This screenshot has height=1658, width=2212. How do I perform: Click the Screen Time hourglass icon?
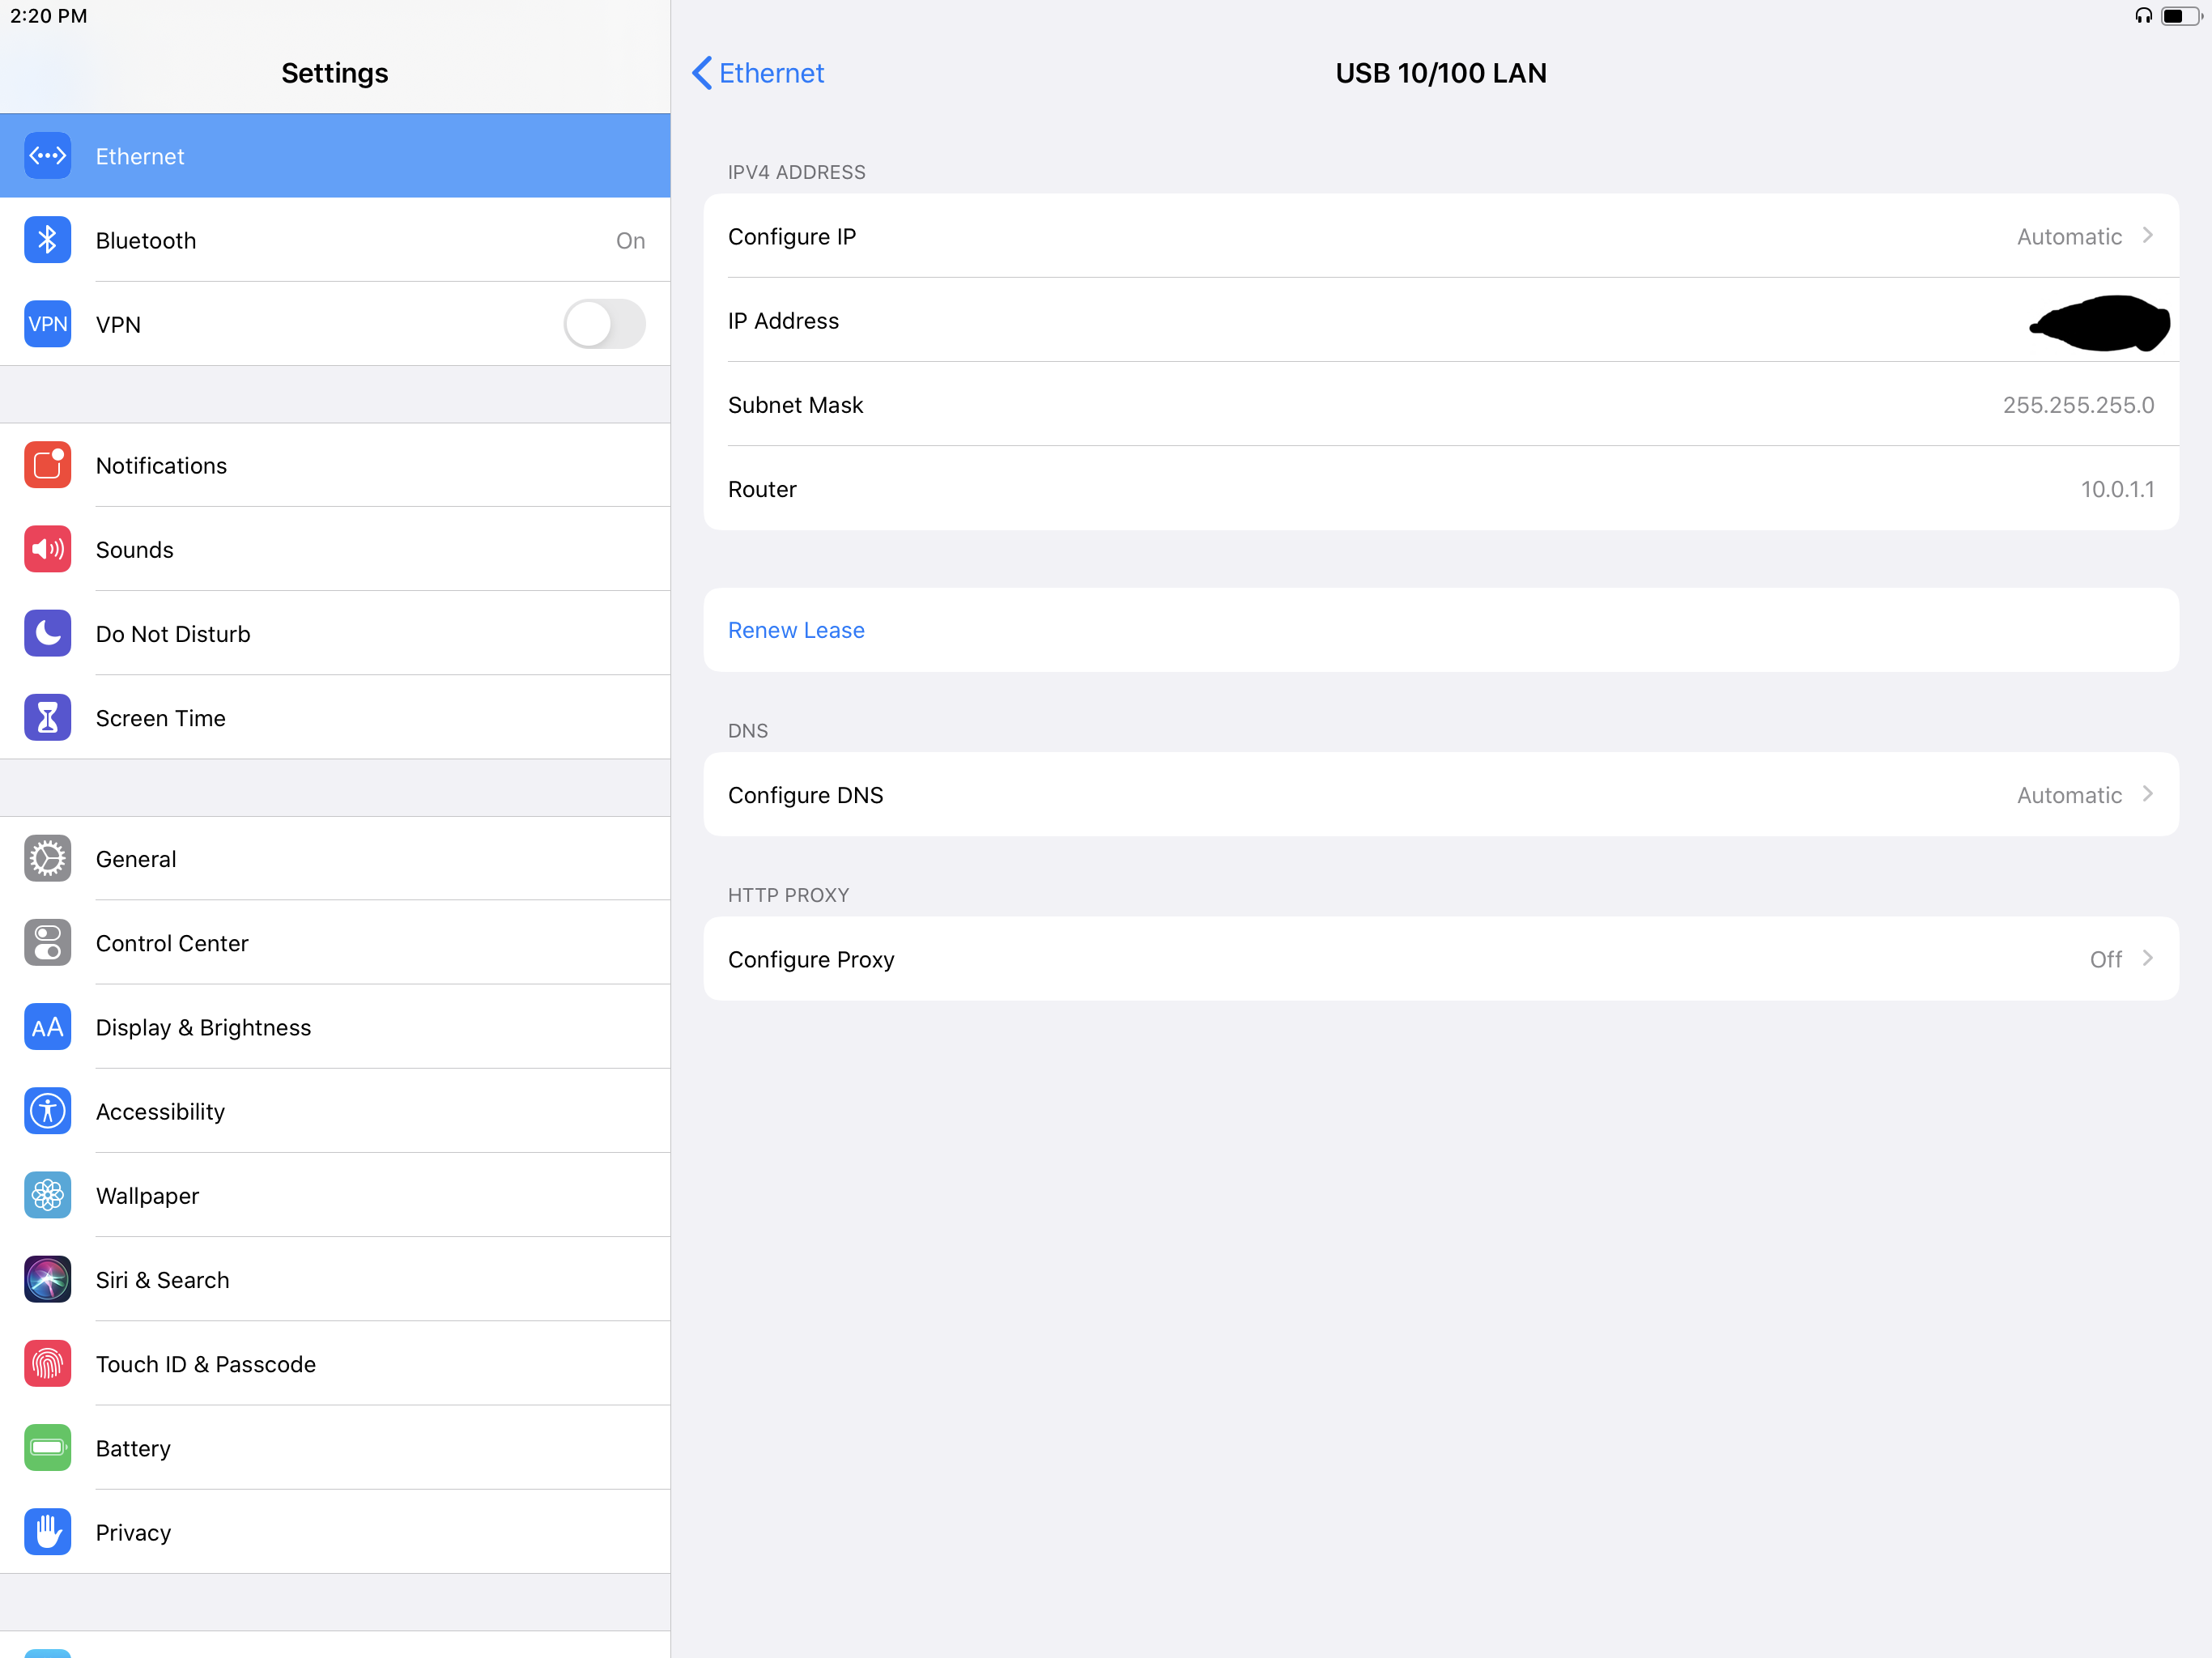(47, 717)
